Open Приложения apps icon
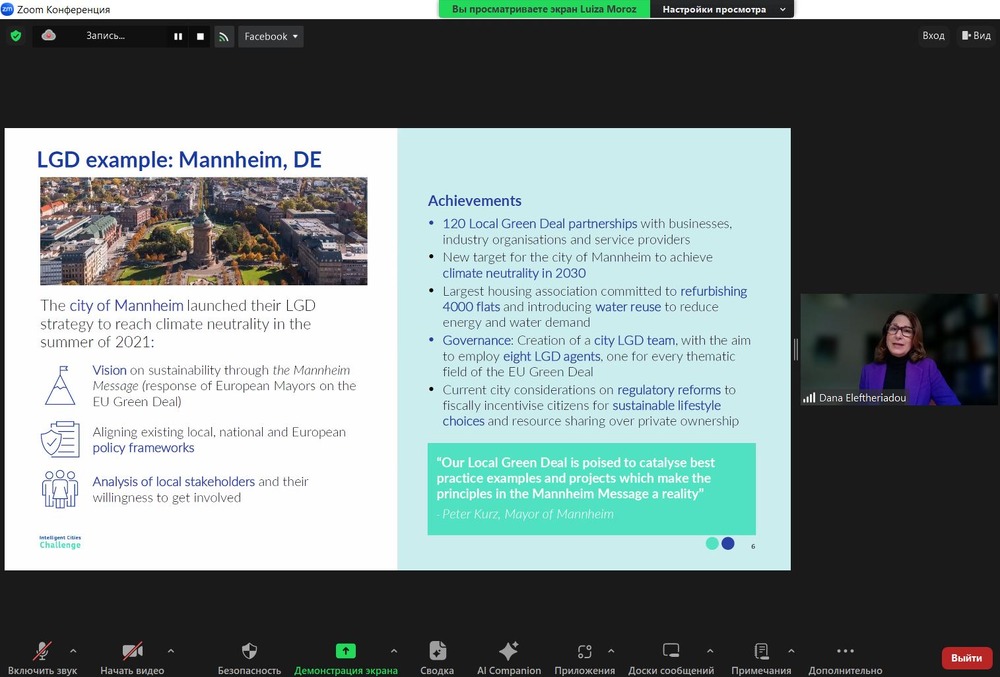 [x=584, y=651]
